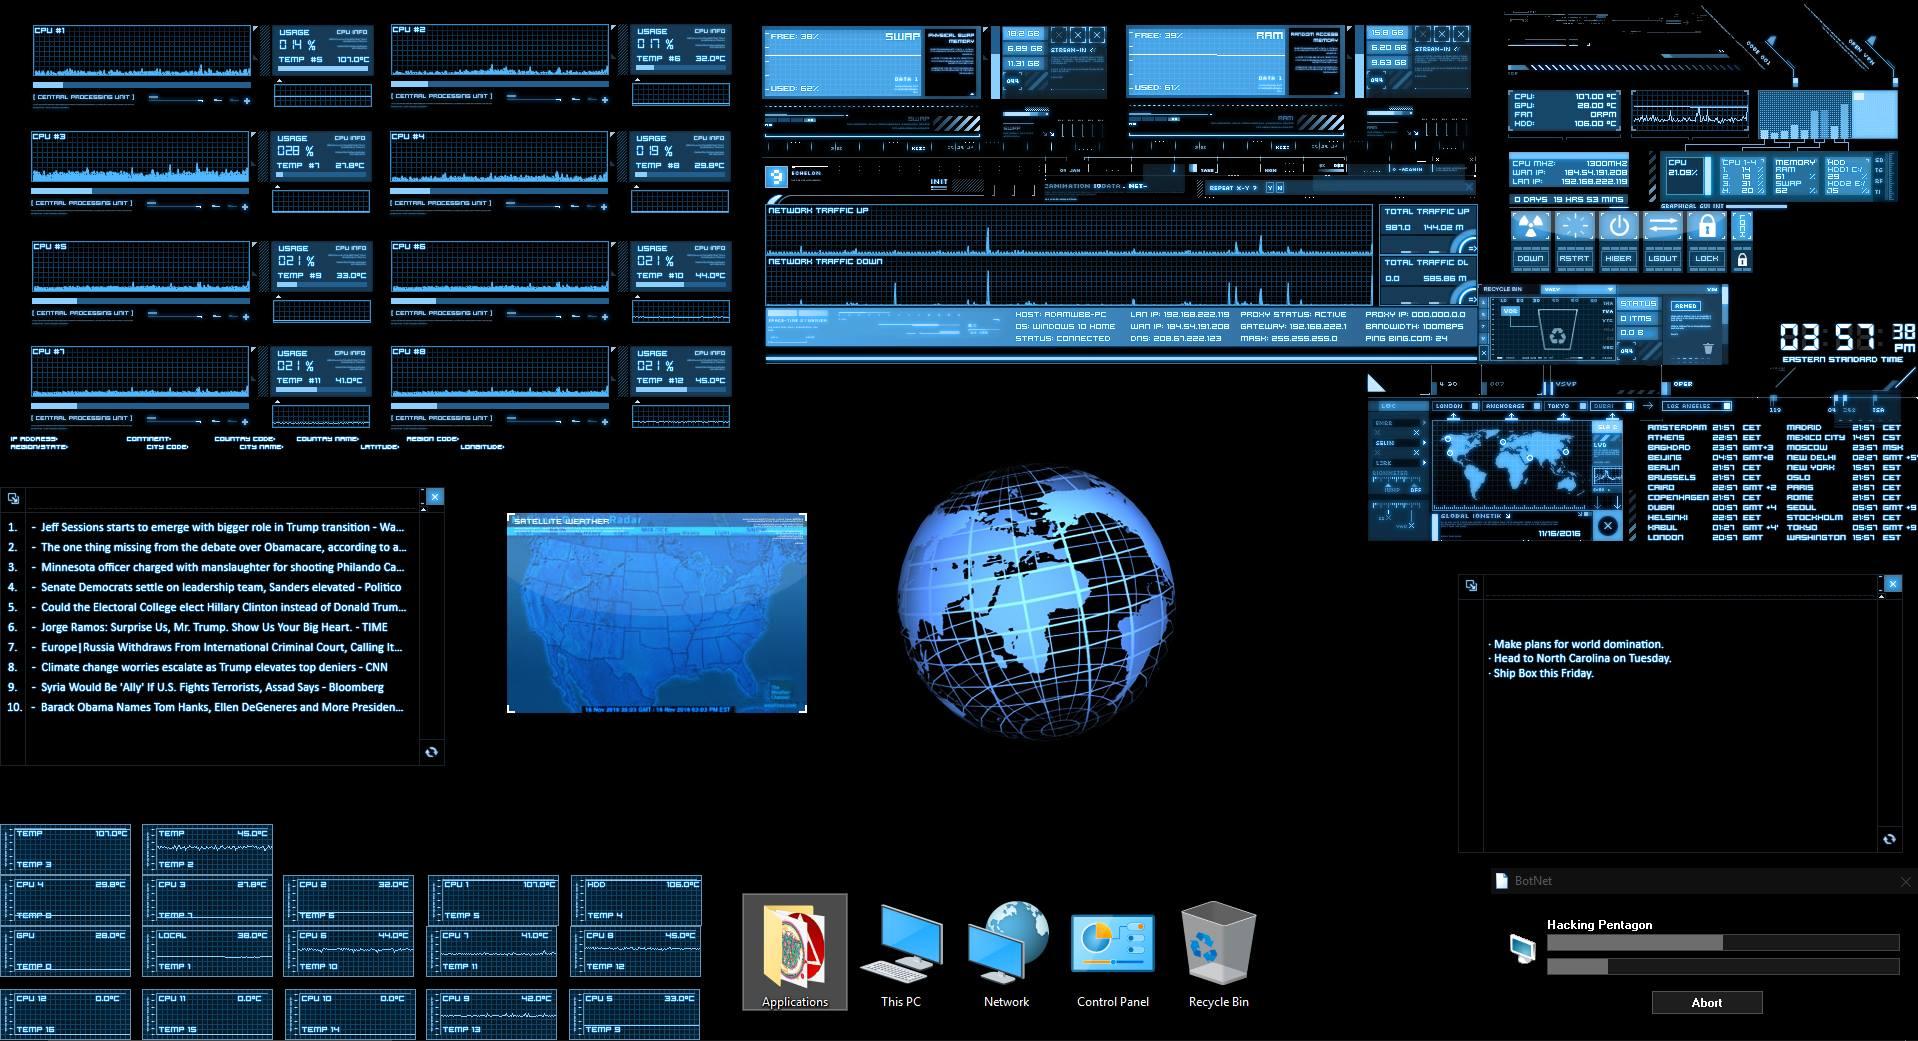Choose Y for REPEAT X-Y prompt
This screenshot has height=1041, width=1918.
[1269, 188]
